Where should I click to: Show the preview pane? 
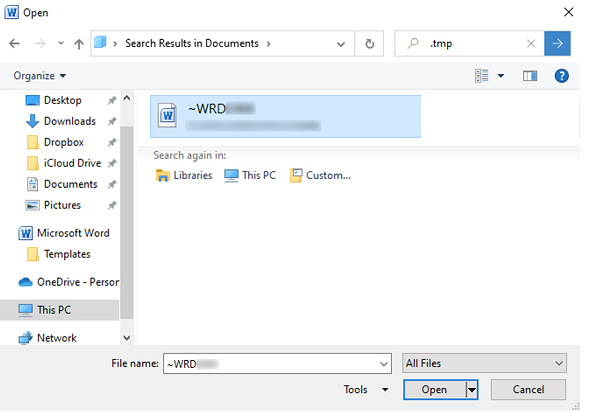(530, 76)
